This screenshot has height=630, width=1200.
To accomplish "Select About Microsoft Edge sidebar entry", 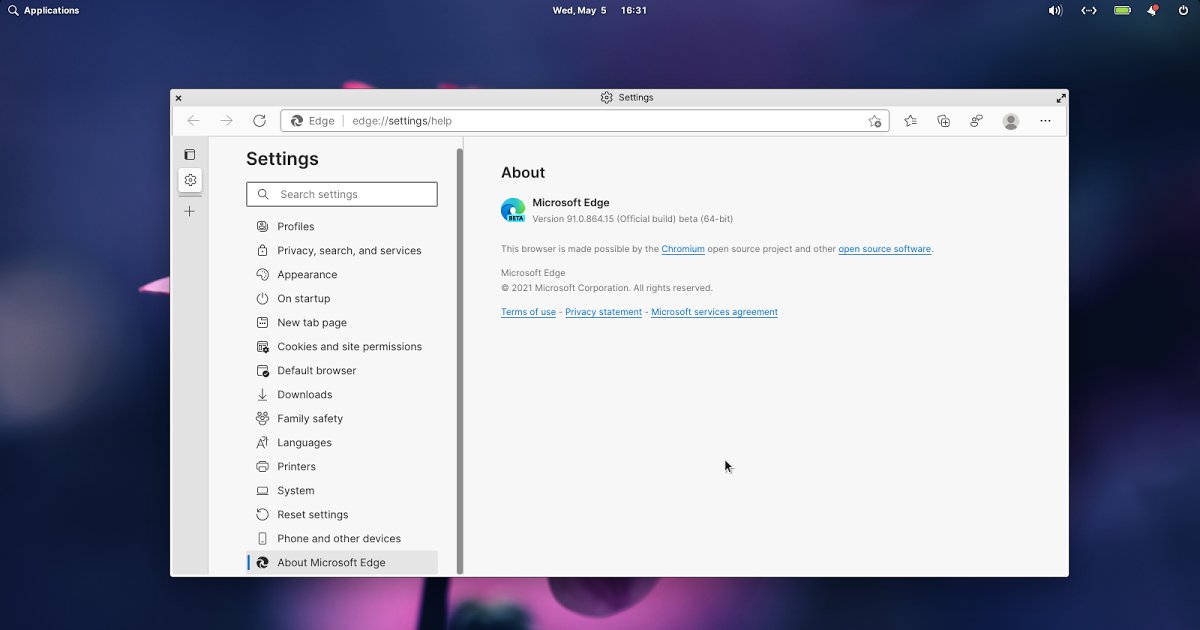I will tap(331, 562).
